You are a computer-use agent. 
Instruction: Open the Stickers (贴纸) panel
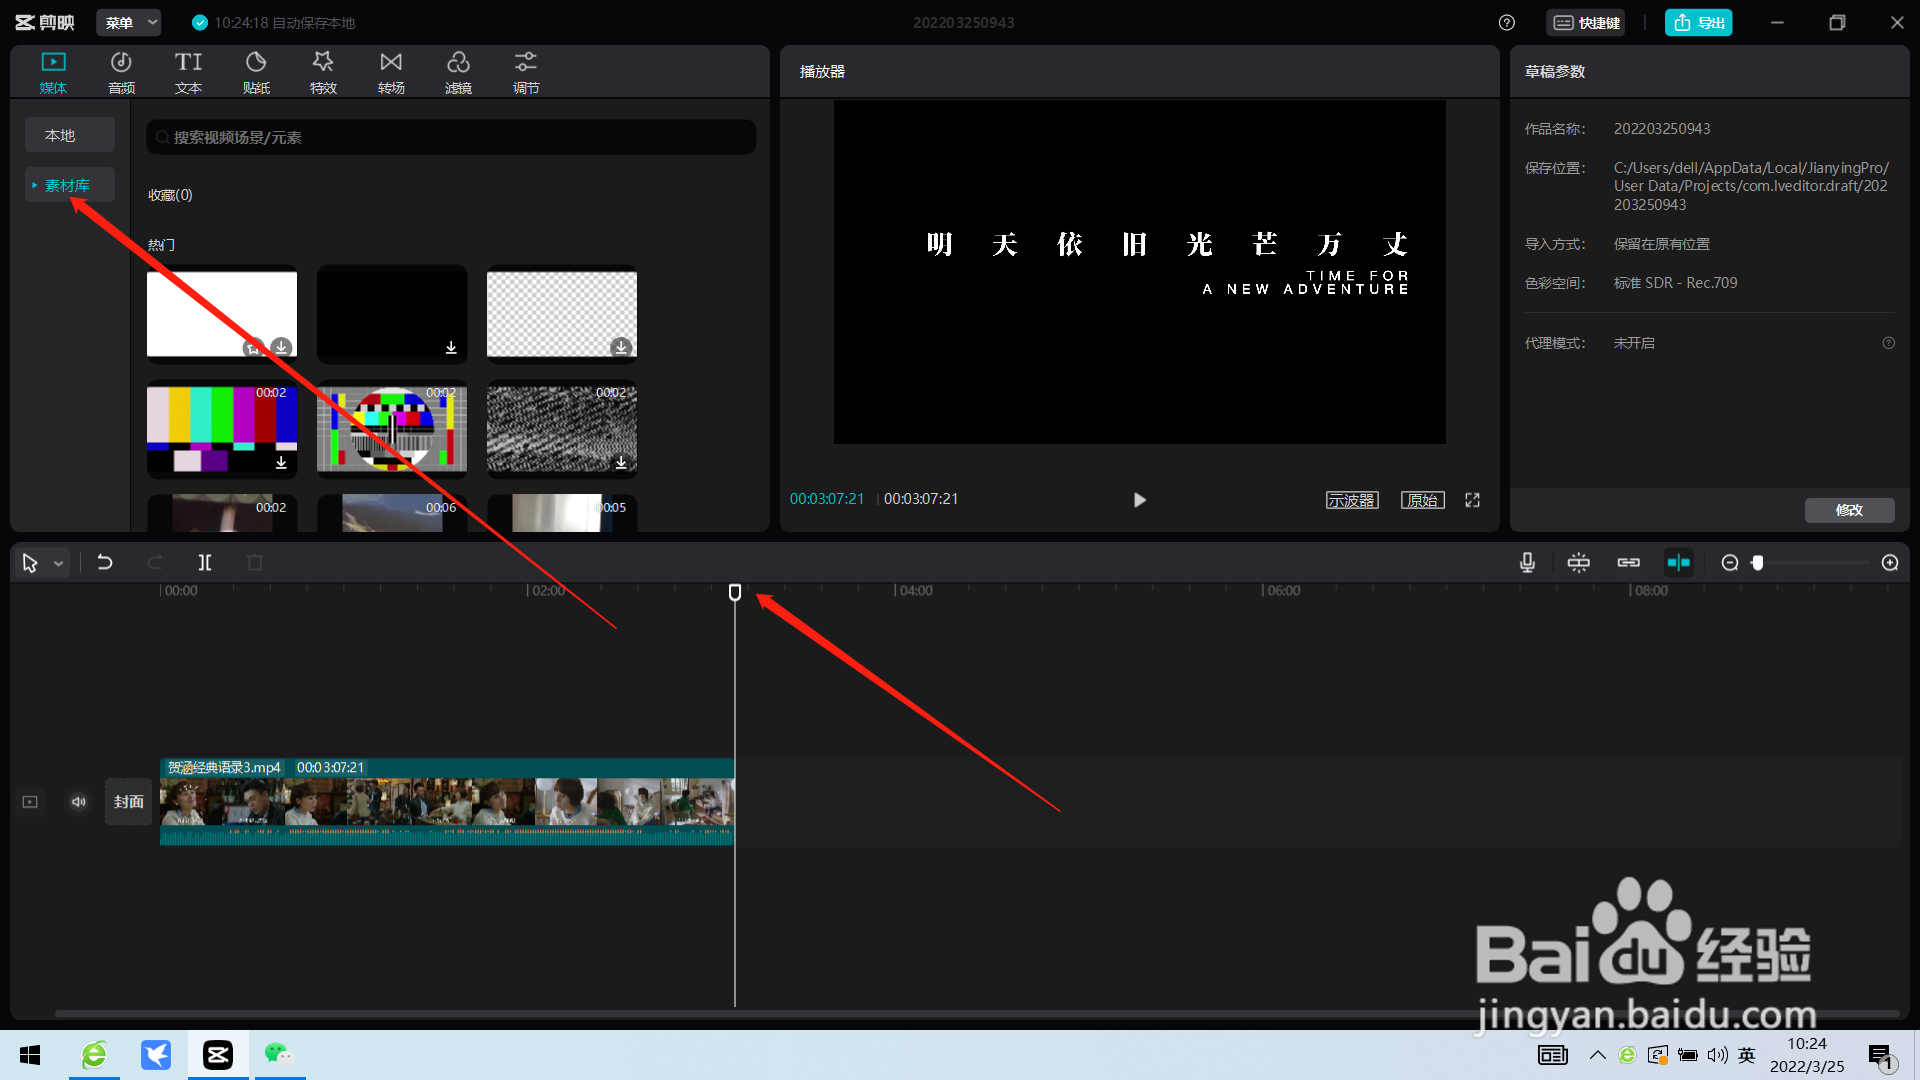click(x=256, y=73)
